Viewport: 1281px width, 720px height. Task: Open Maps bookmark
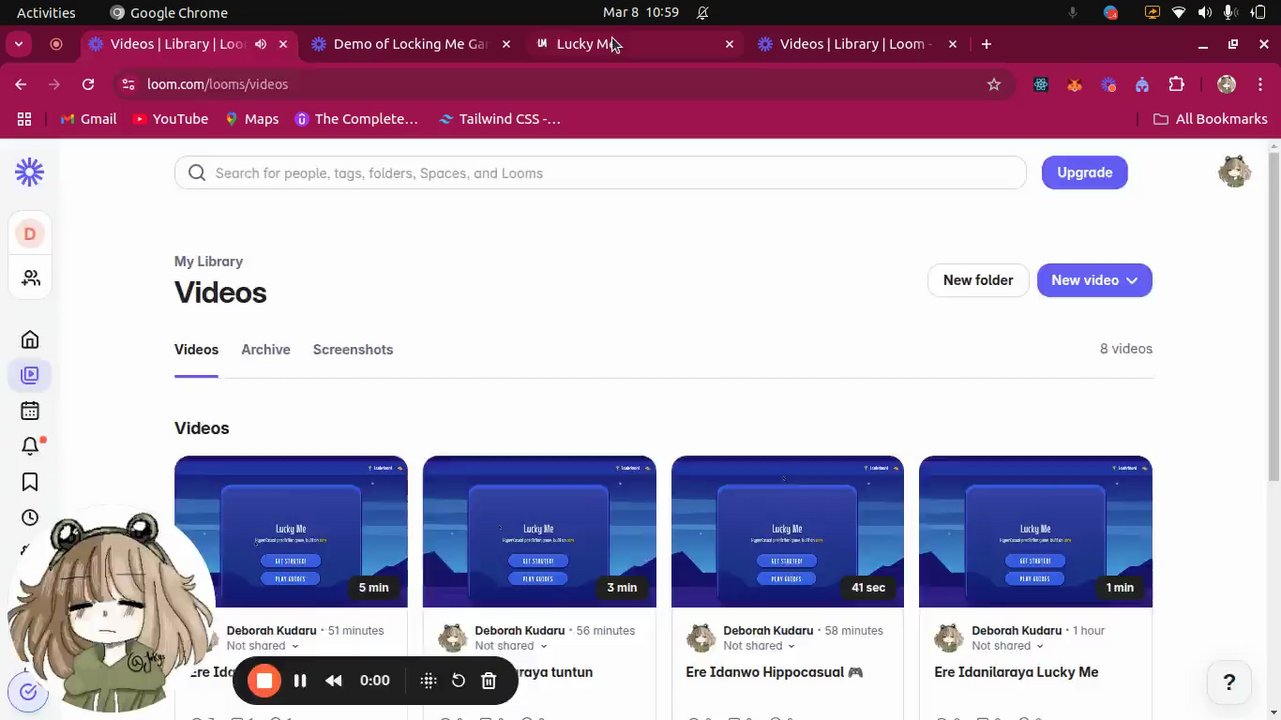(252, 119)
